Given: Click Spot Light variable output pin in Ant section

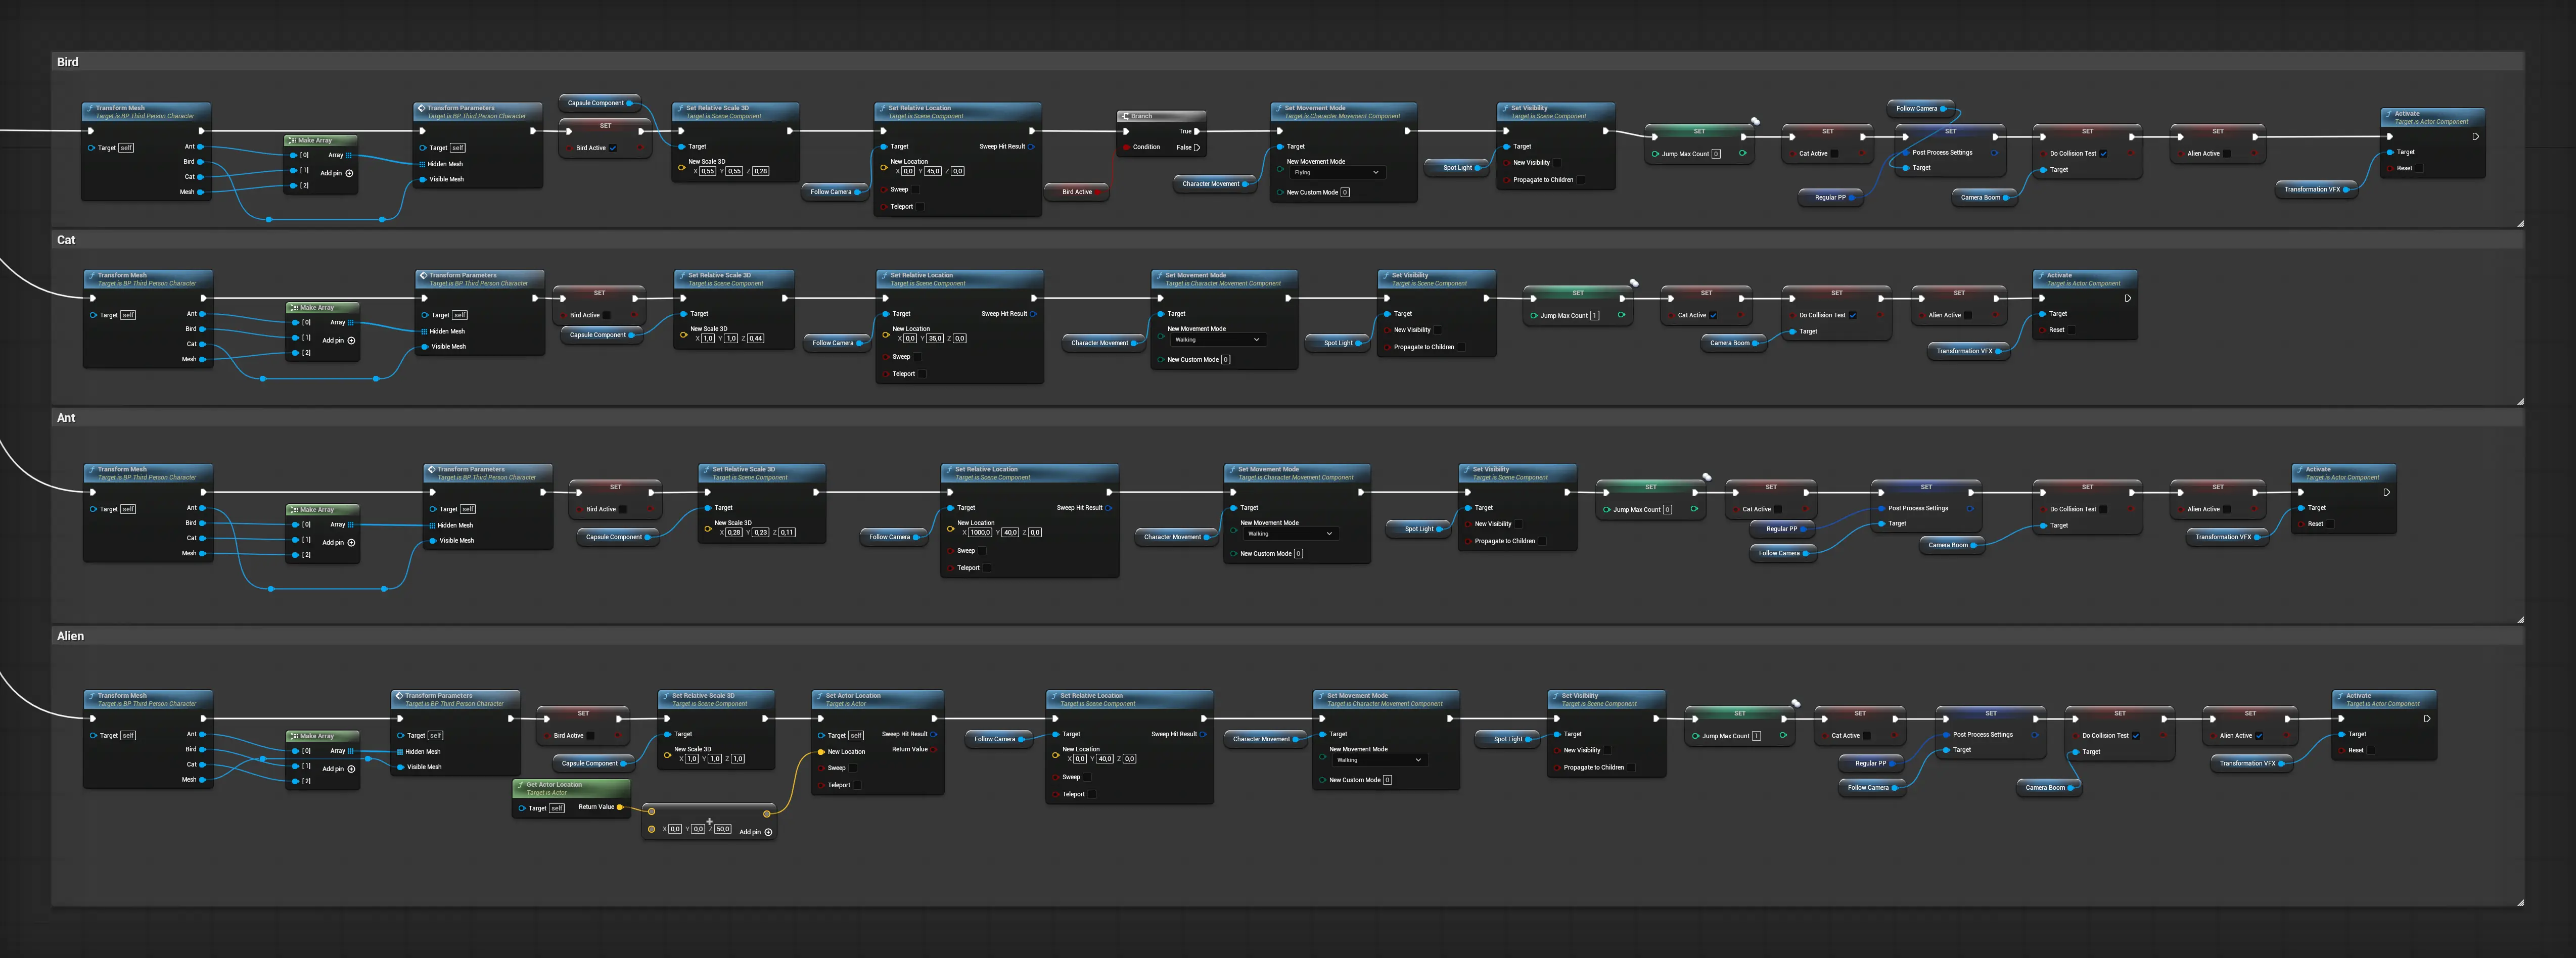Looking at the screenshot, I should pos(1441,529).
